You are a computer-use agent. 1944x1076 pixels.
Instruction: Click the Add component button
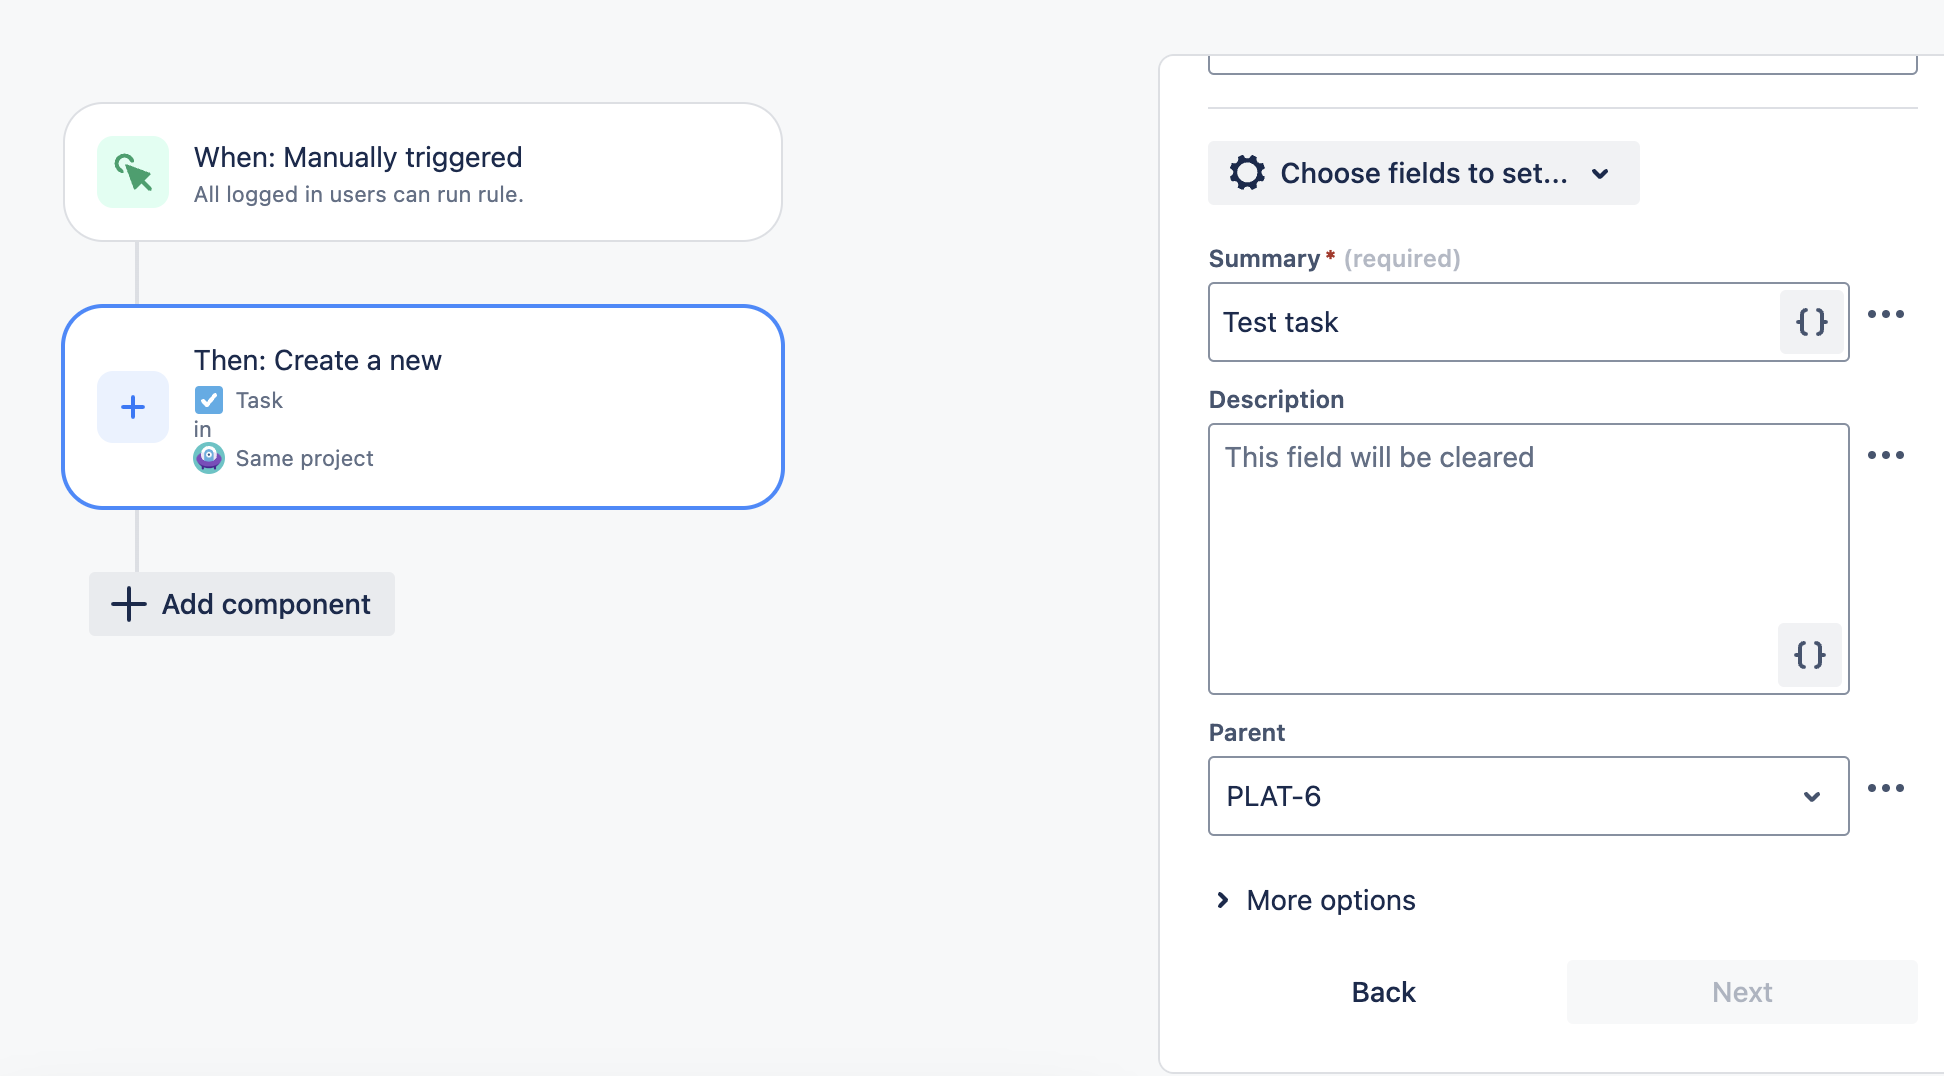(x=241, y=604)
